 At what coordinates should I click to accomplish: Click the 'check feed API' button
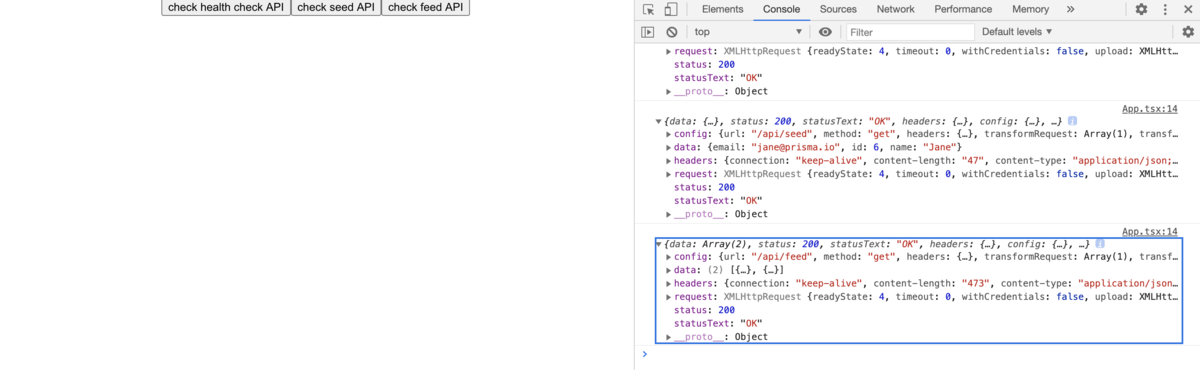pyautogui.click(x=426, y=7)
